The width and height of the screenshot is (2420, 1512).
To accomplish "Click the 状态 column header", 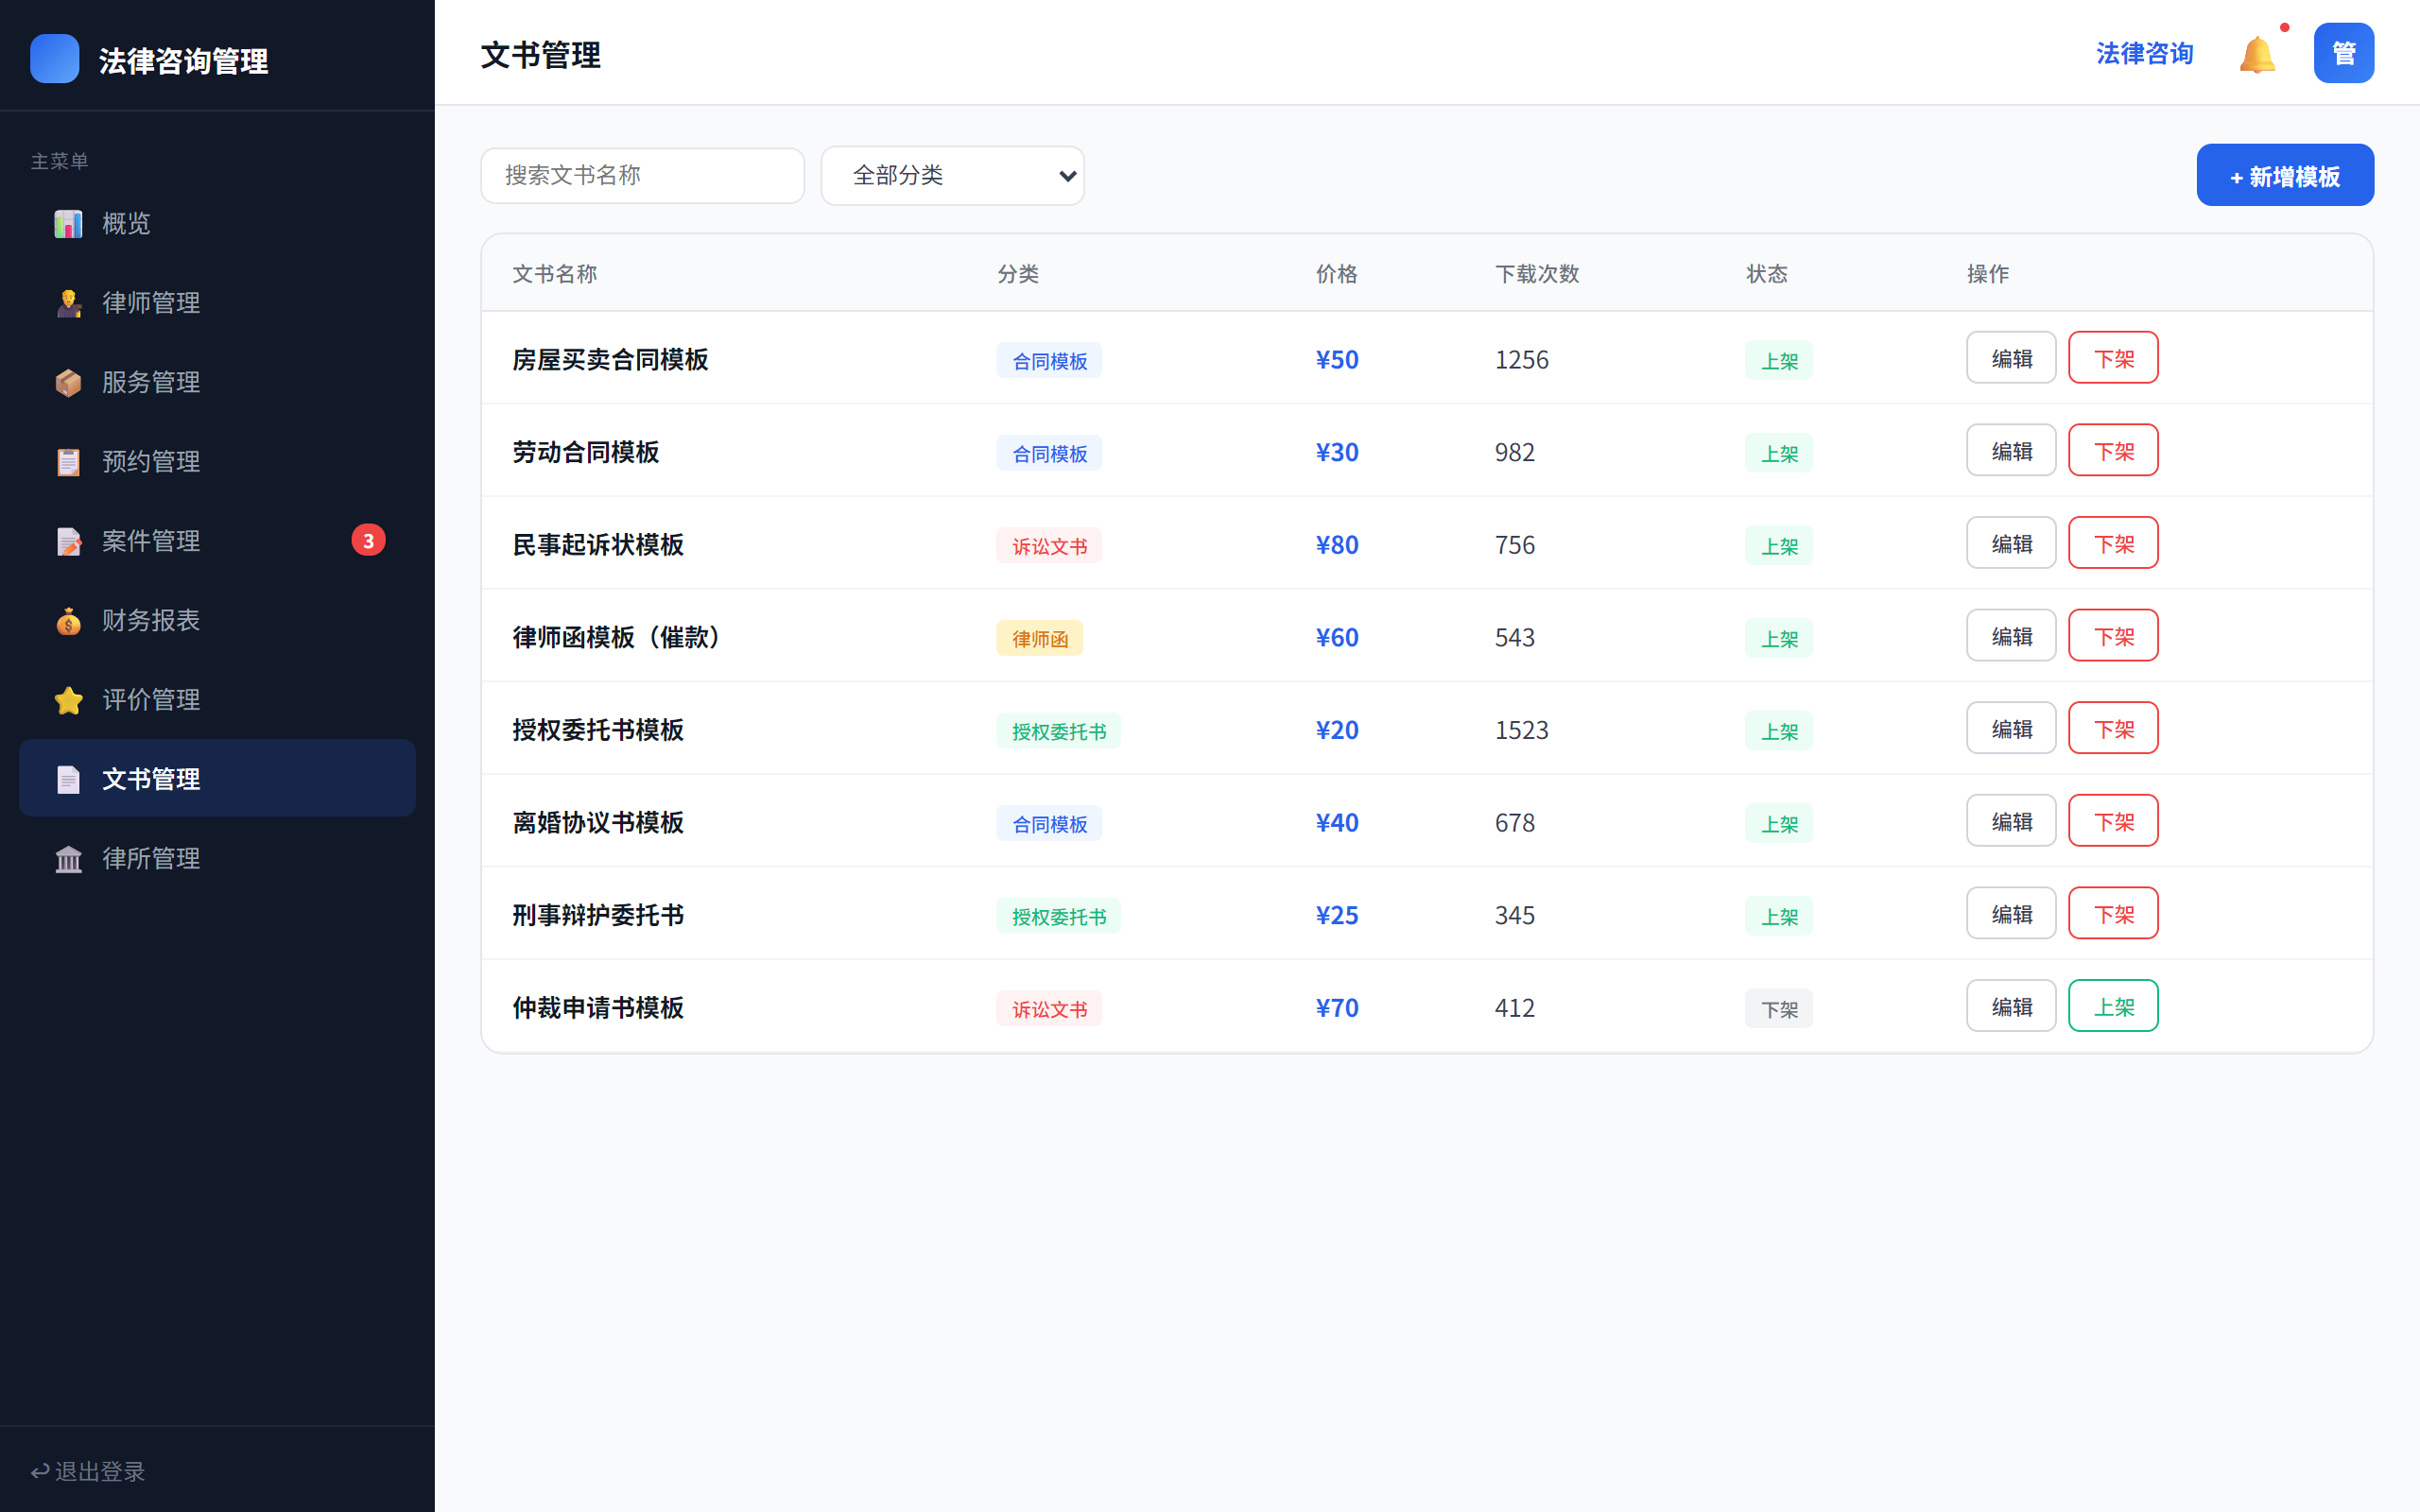I will [x=1766, y=274].
